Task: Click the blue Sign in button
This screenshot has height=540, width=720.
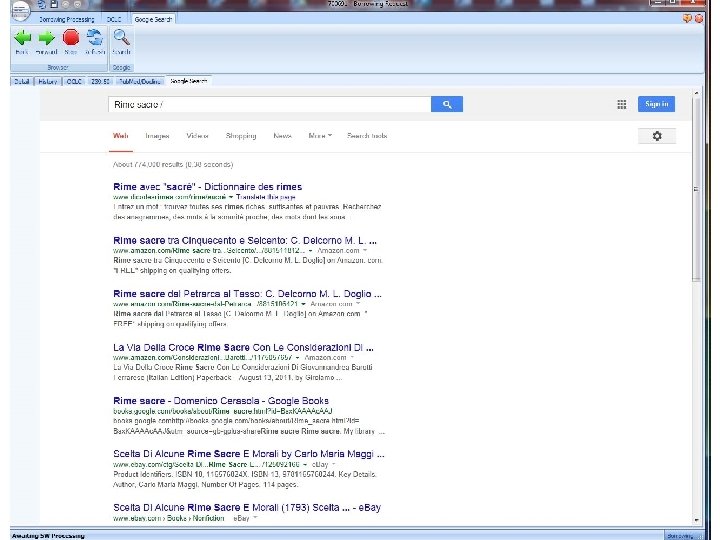Action: [657, 104]
